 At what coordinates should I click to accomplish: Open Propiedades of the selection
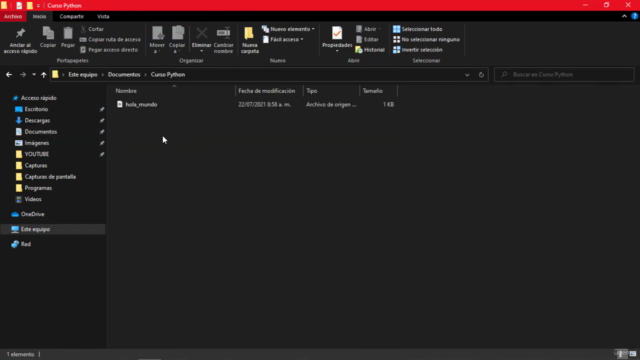click(x=337, y=39)
